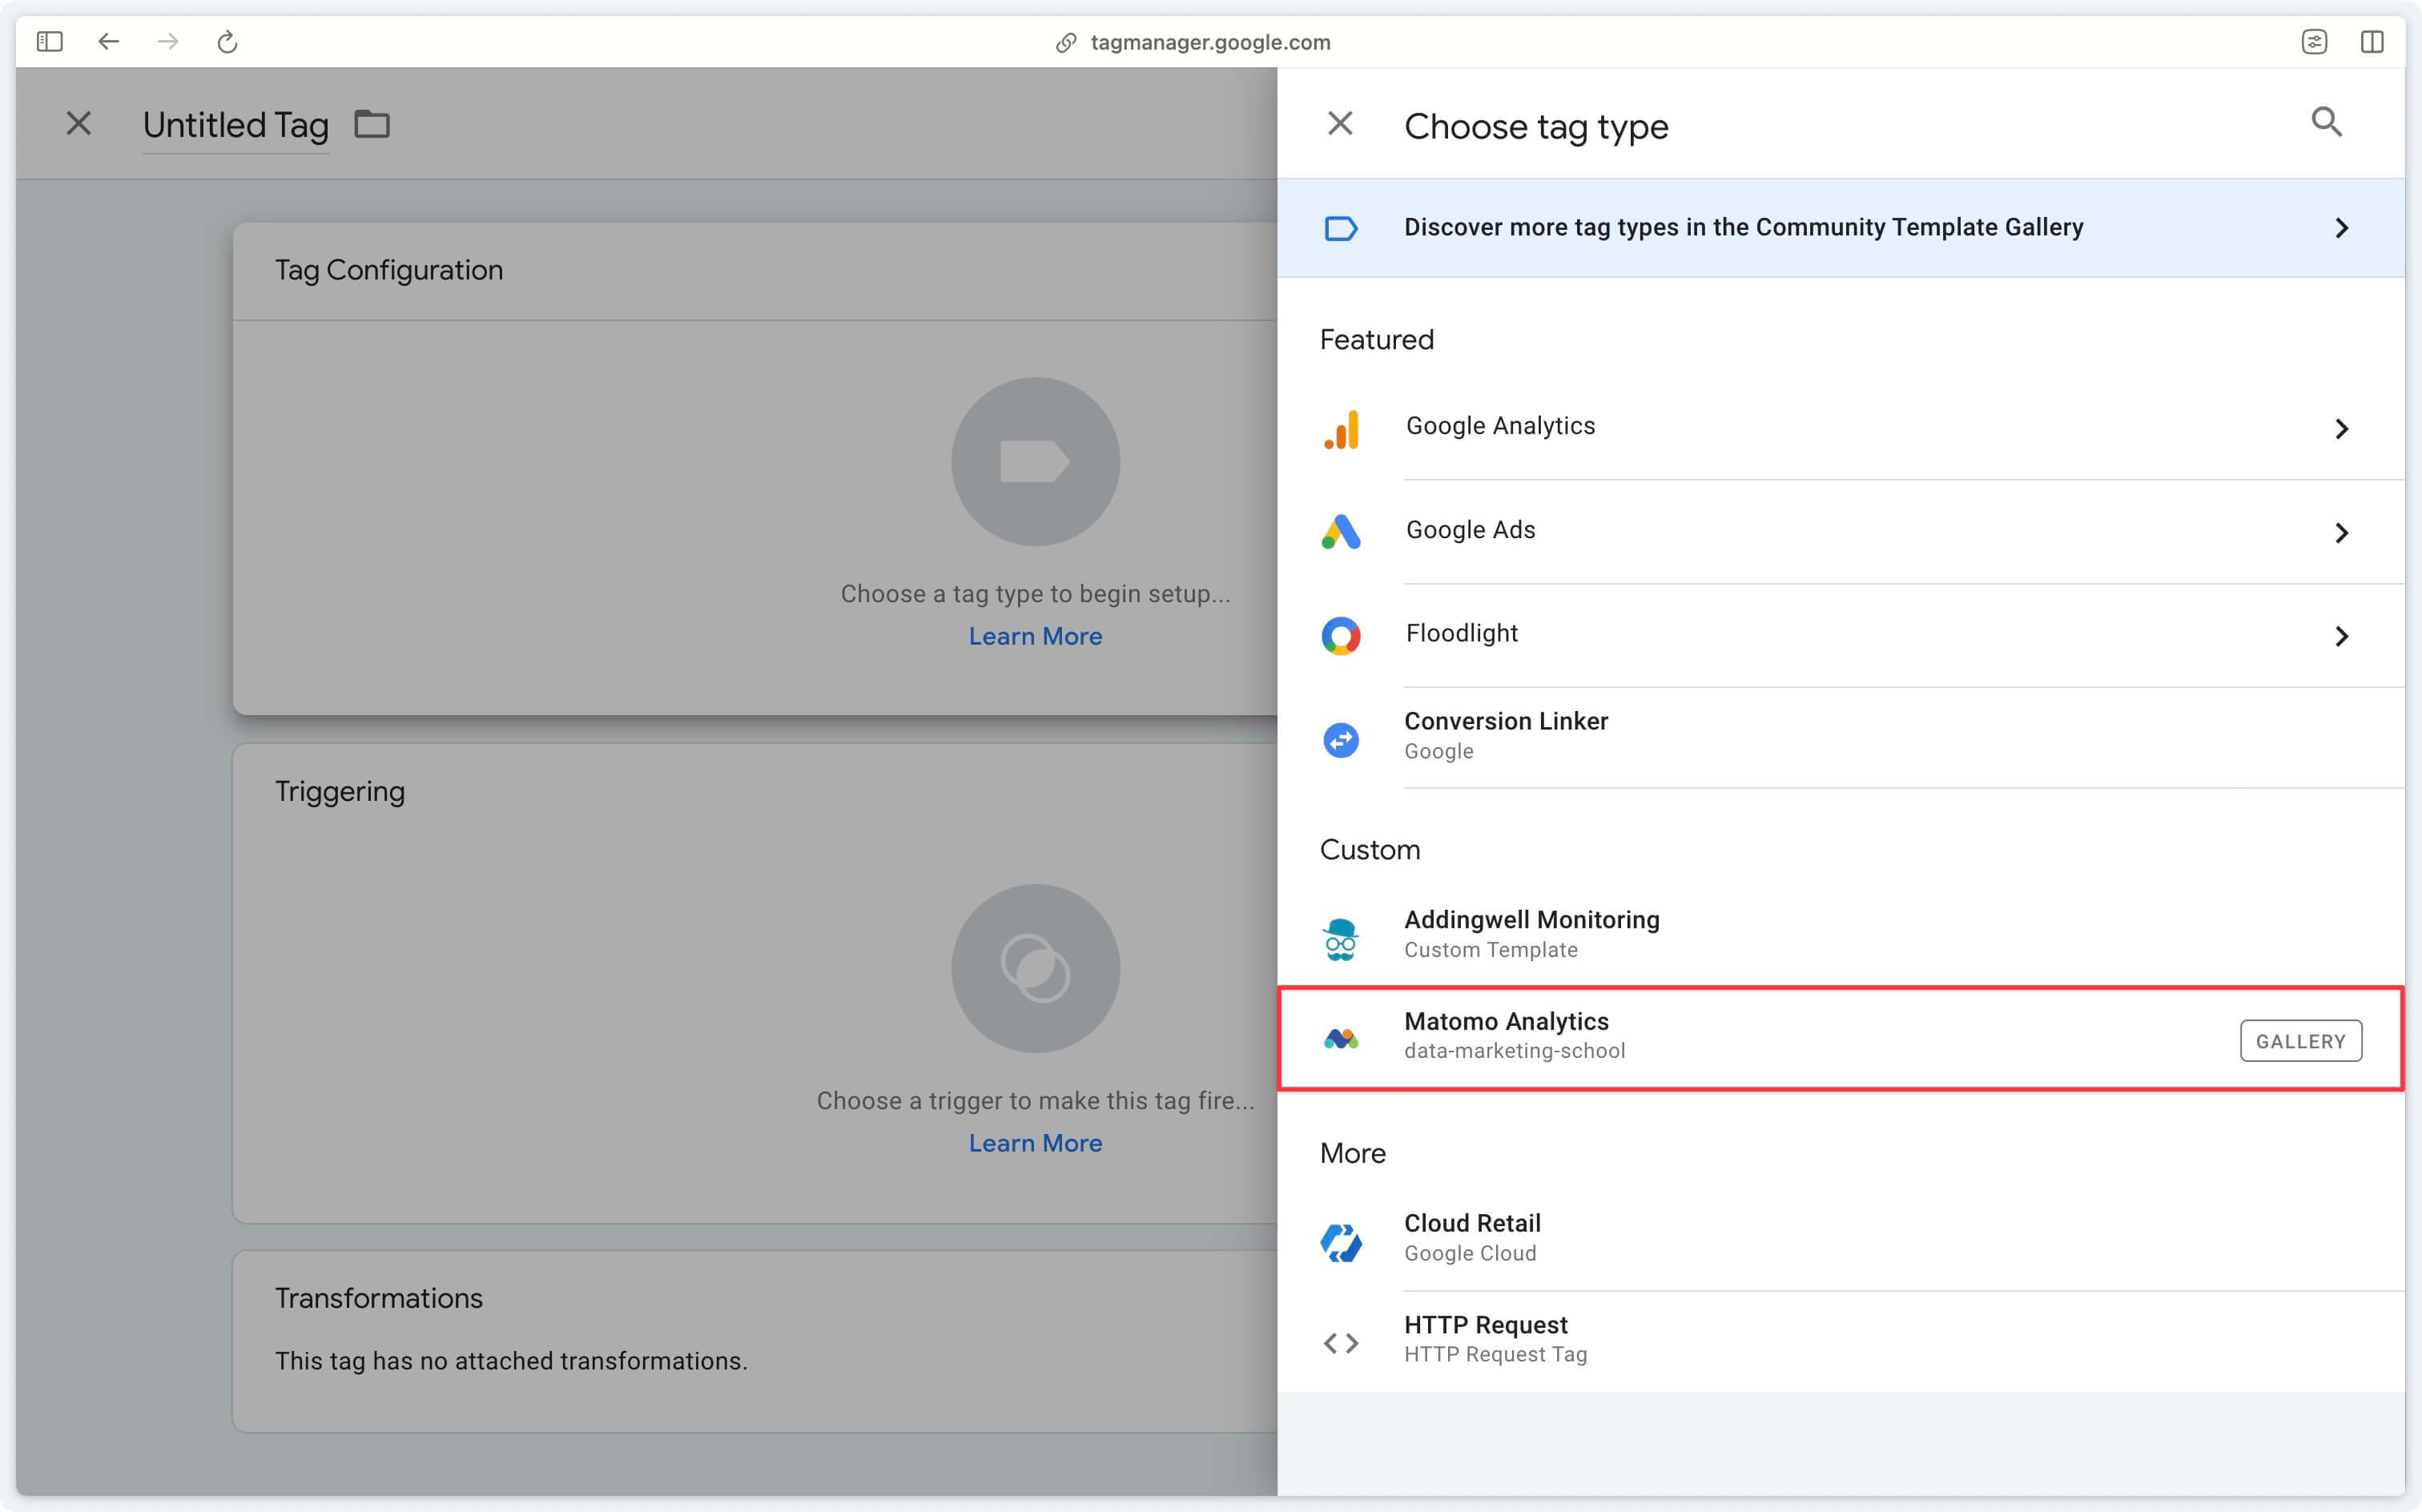Choose the Cloud Retail tag type
The image size is (2422, 1512).
(x=1840, y=1238)
